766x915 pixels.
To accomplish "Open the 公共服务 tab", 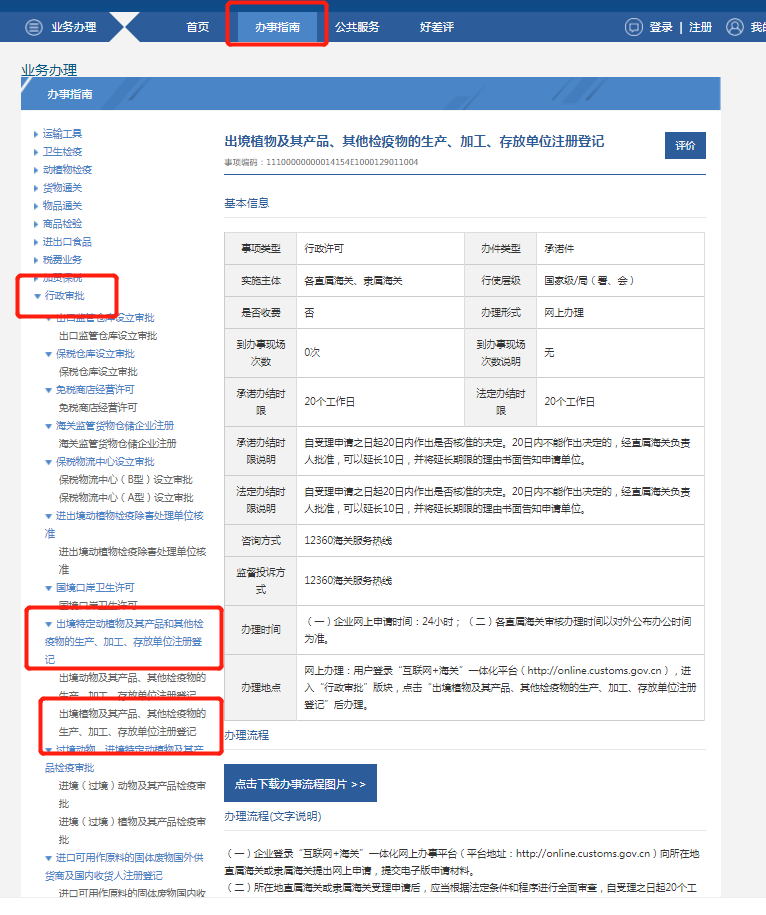I will pyautogui.click(x=357, y=27).
